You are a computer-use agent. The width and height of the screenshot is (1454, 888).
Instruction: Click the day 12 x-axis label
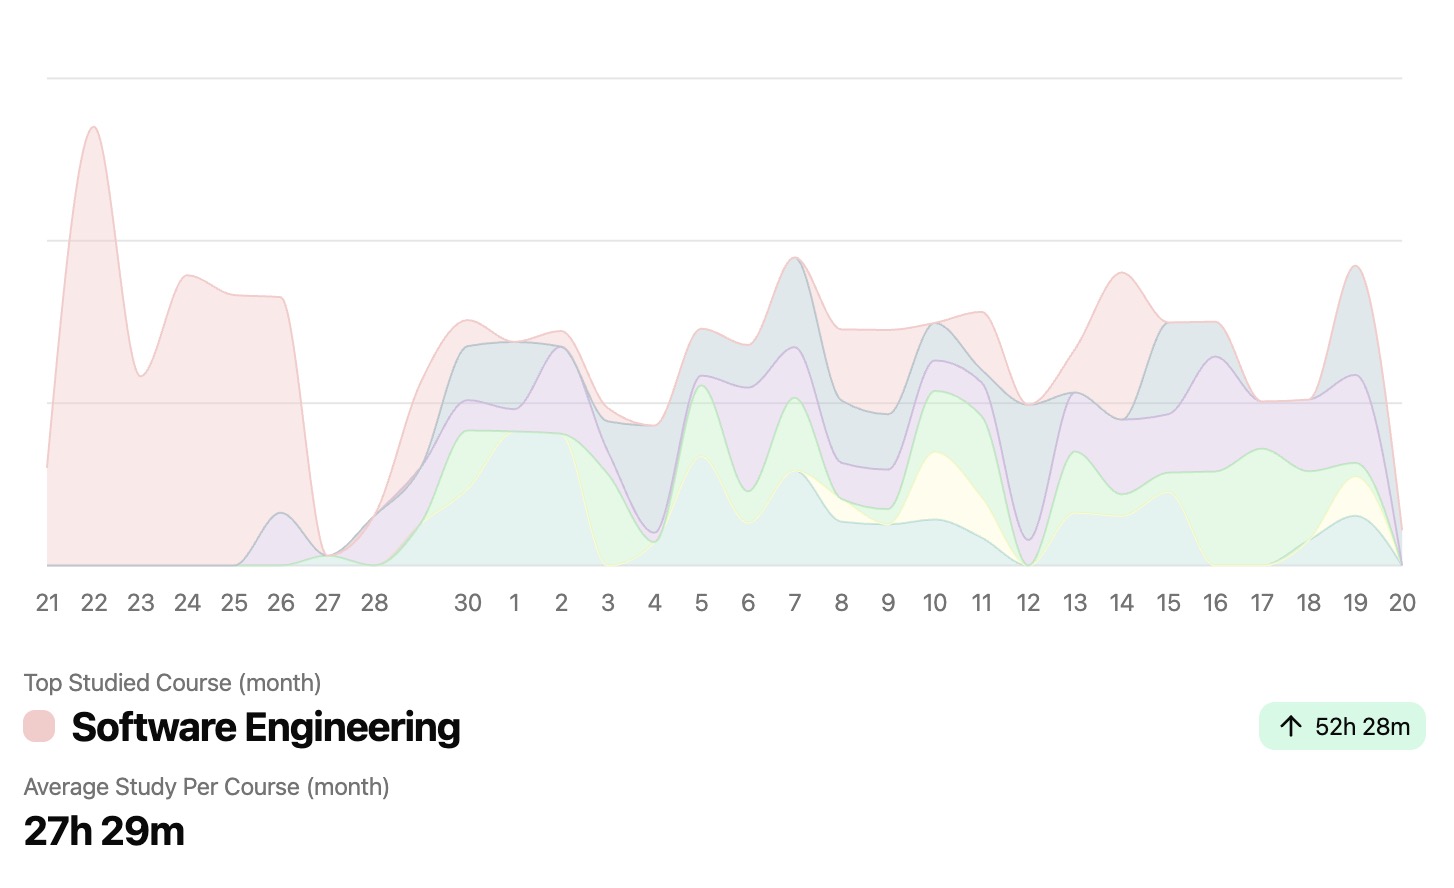(1028, 603)
